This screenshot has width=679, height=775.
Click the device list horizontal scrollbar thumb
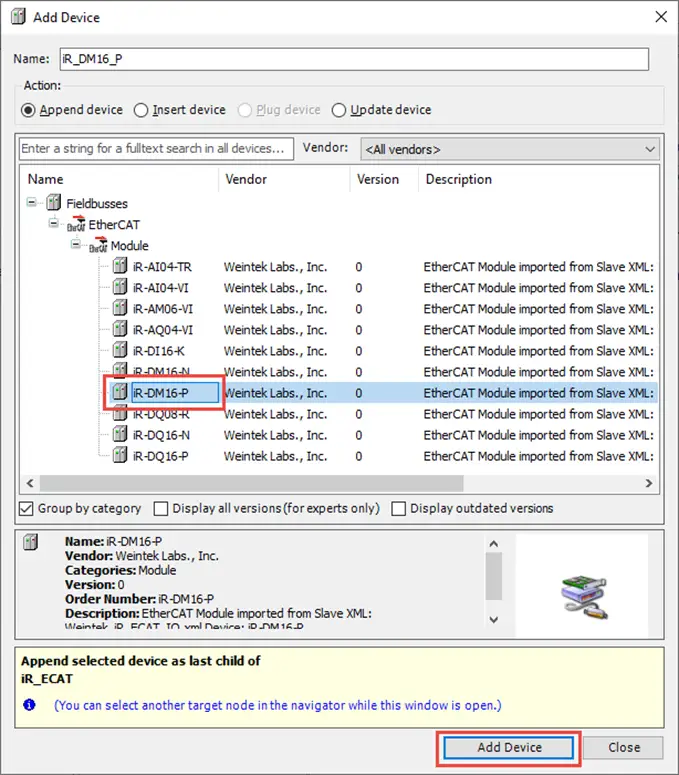[x=252, y=483]
